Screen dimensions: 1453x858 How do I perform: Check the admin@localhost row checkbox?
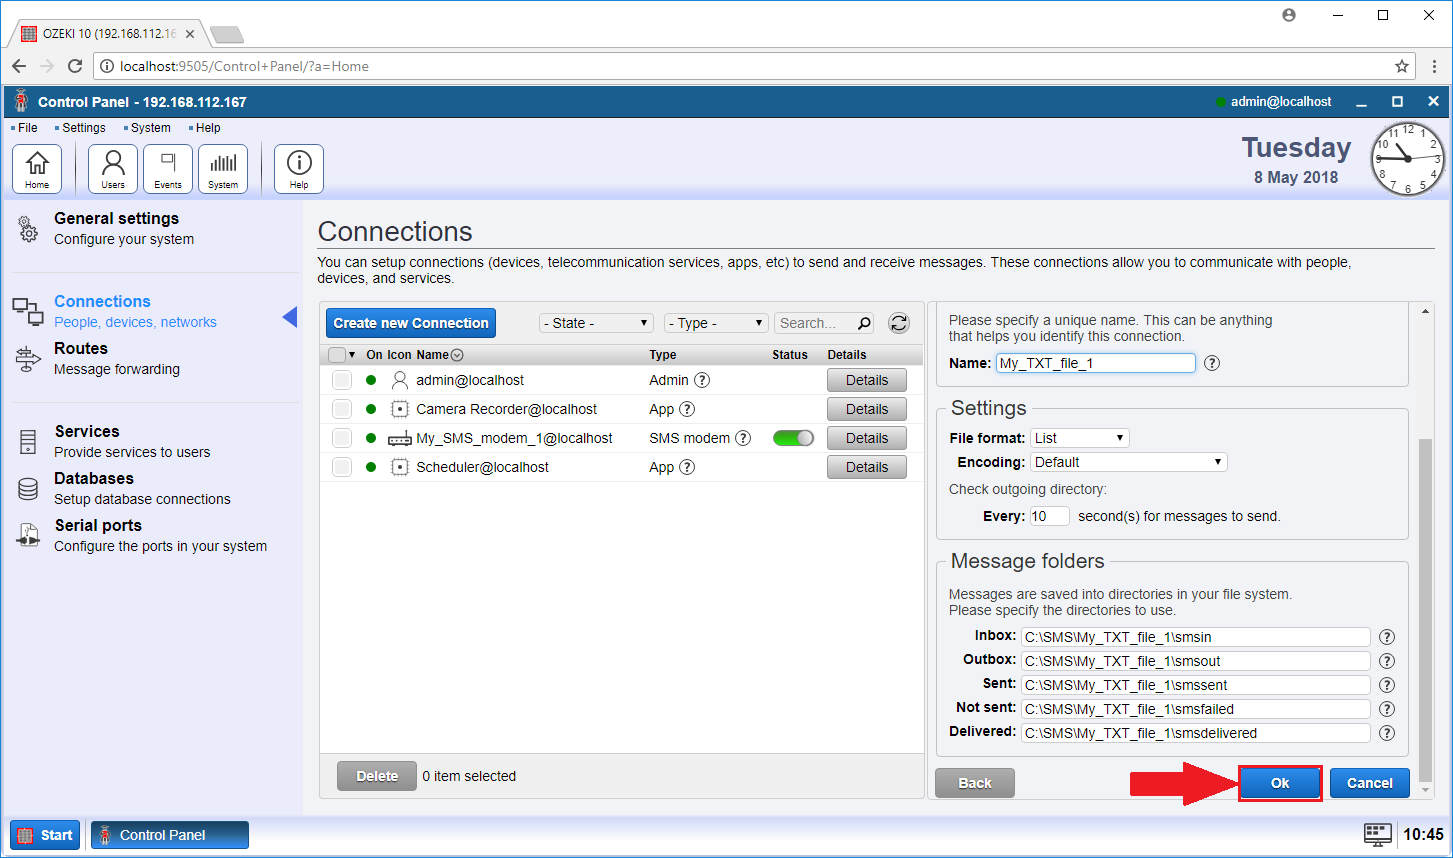tap(342, 380)
